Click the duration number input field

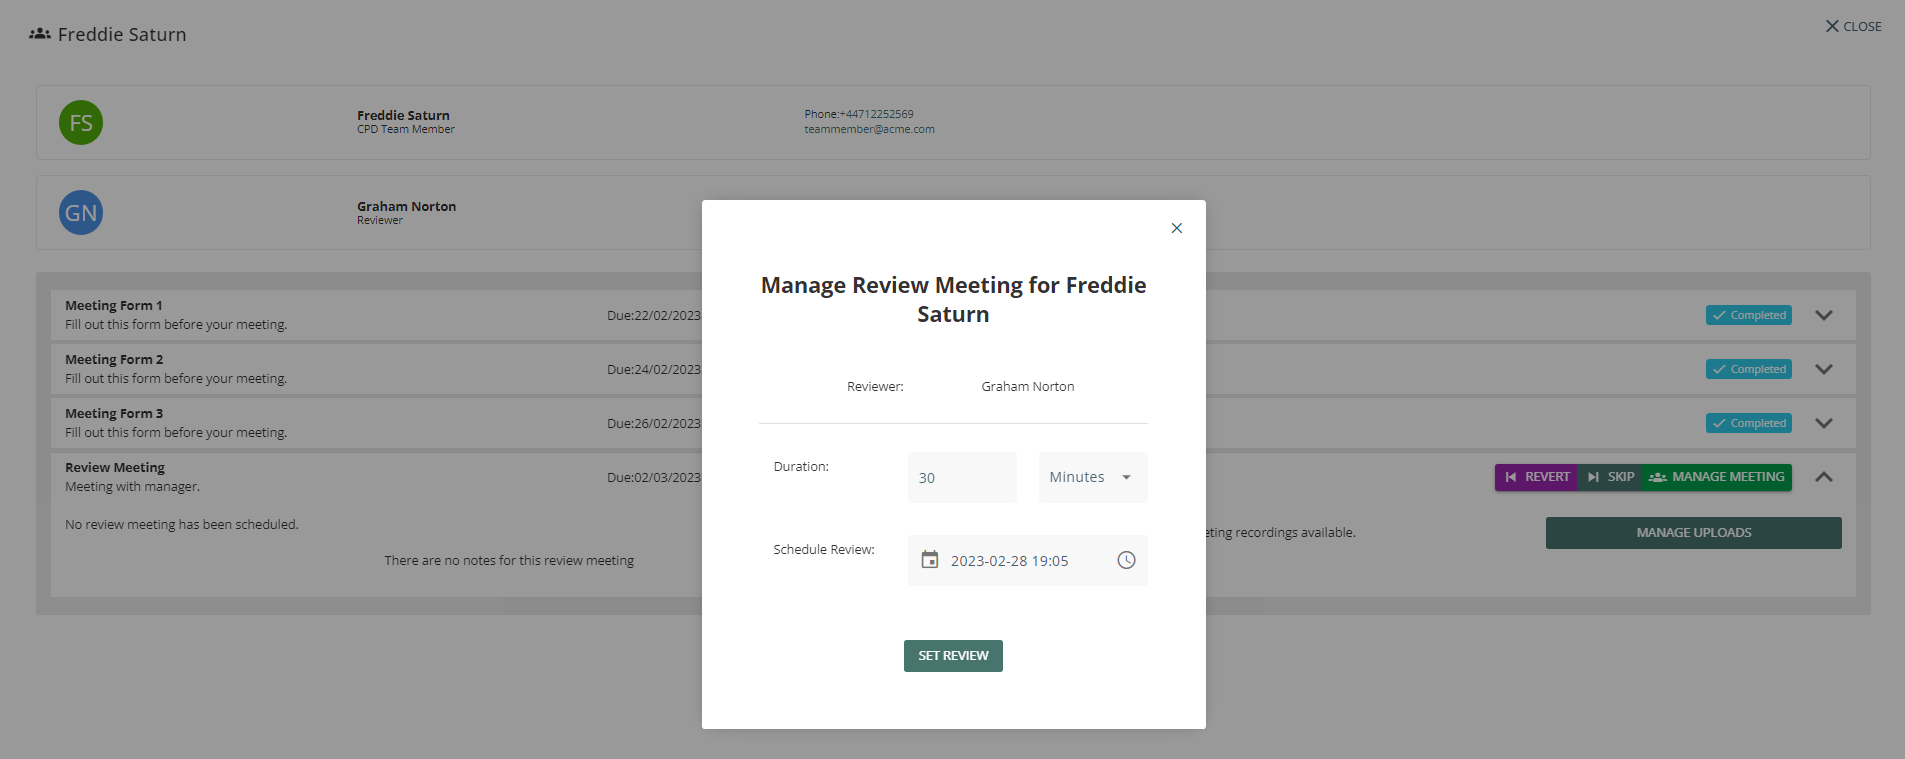(962, 477)
